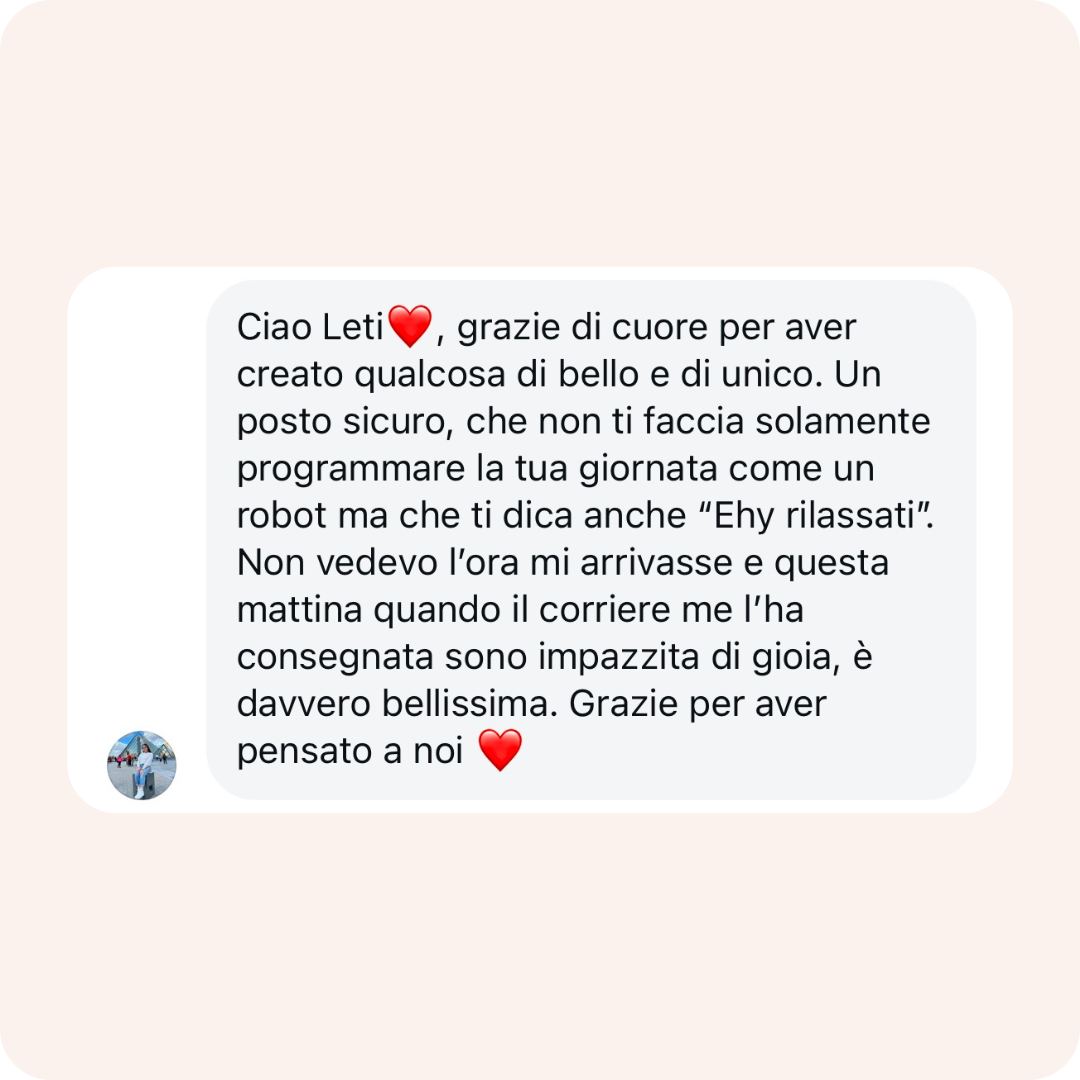This screenshot has height=1080, width=1080.
Task: Click the phrase "Non vedevo l'ora"
Action: click(x=377, y=563)
